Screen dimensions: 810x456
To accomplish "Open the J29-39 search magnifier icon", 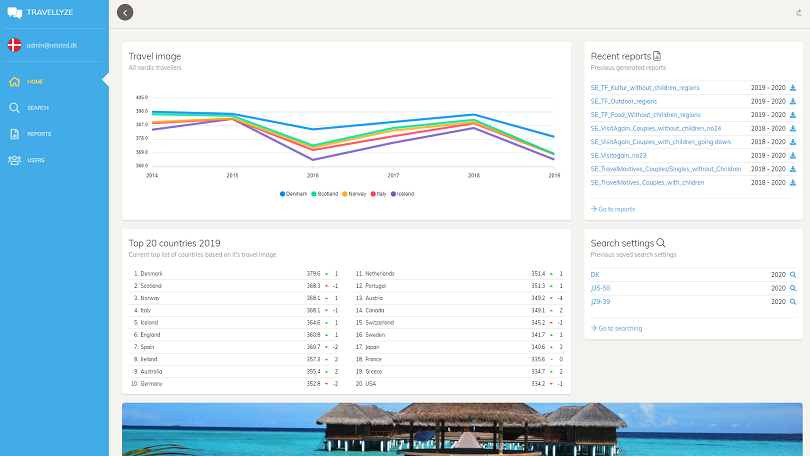I will click(x=793, y=302).
